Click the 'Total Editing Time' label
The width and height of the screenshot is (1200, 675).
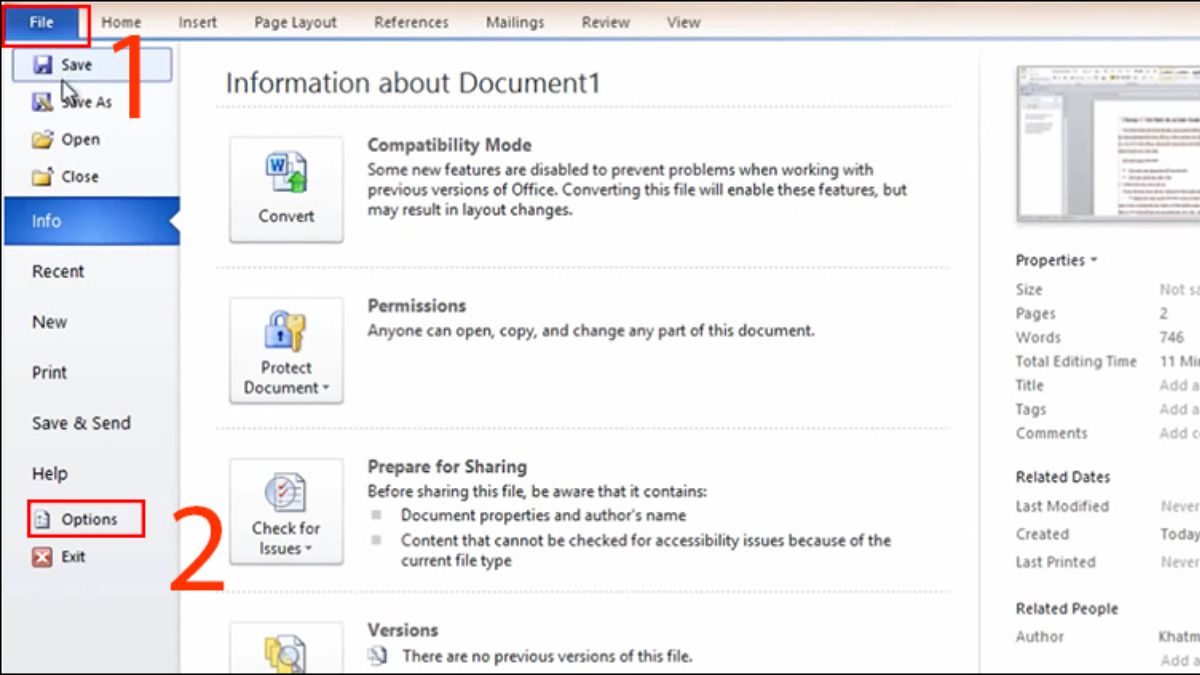tap(1076, 362)
